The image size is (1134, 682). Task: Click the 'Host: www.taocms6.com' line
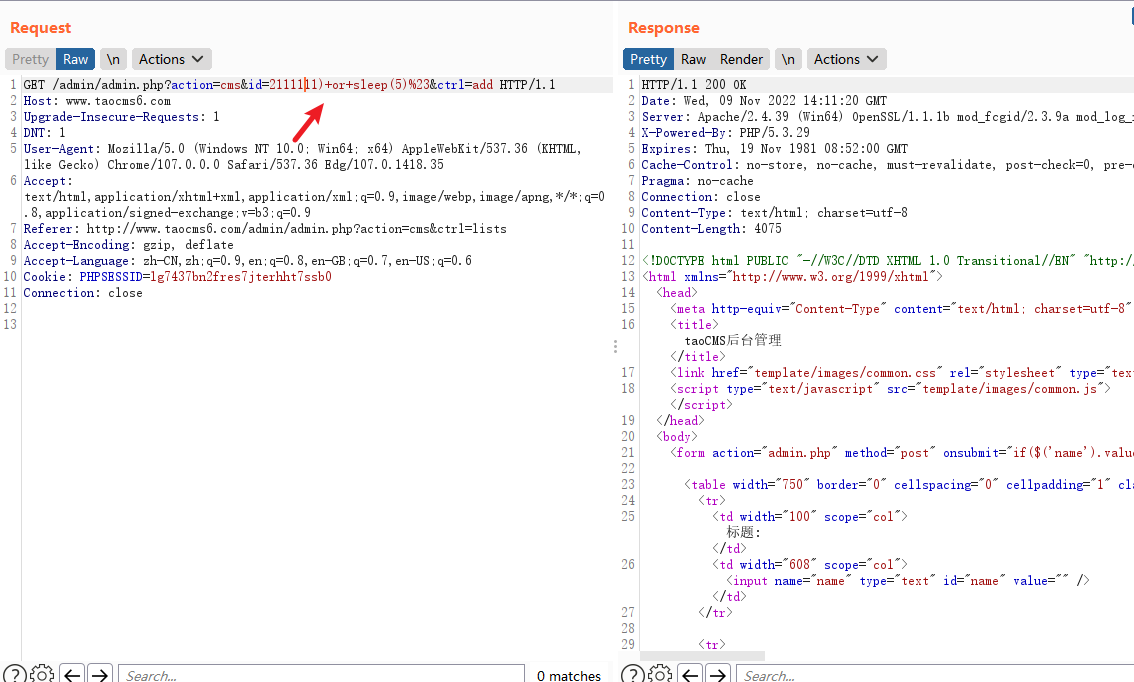click(x=97, y=101)
